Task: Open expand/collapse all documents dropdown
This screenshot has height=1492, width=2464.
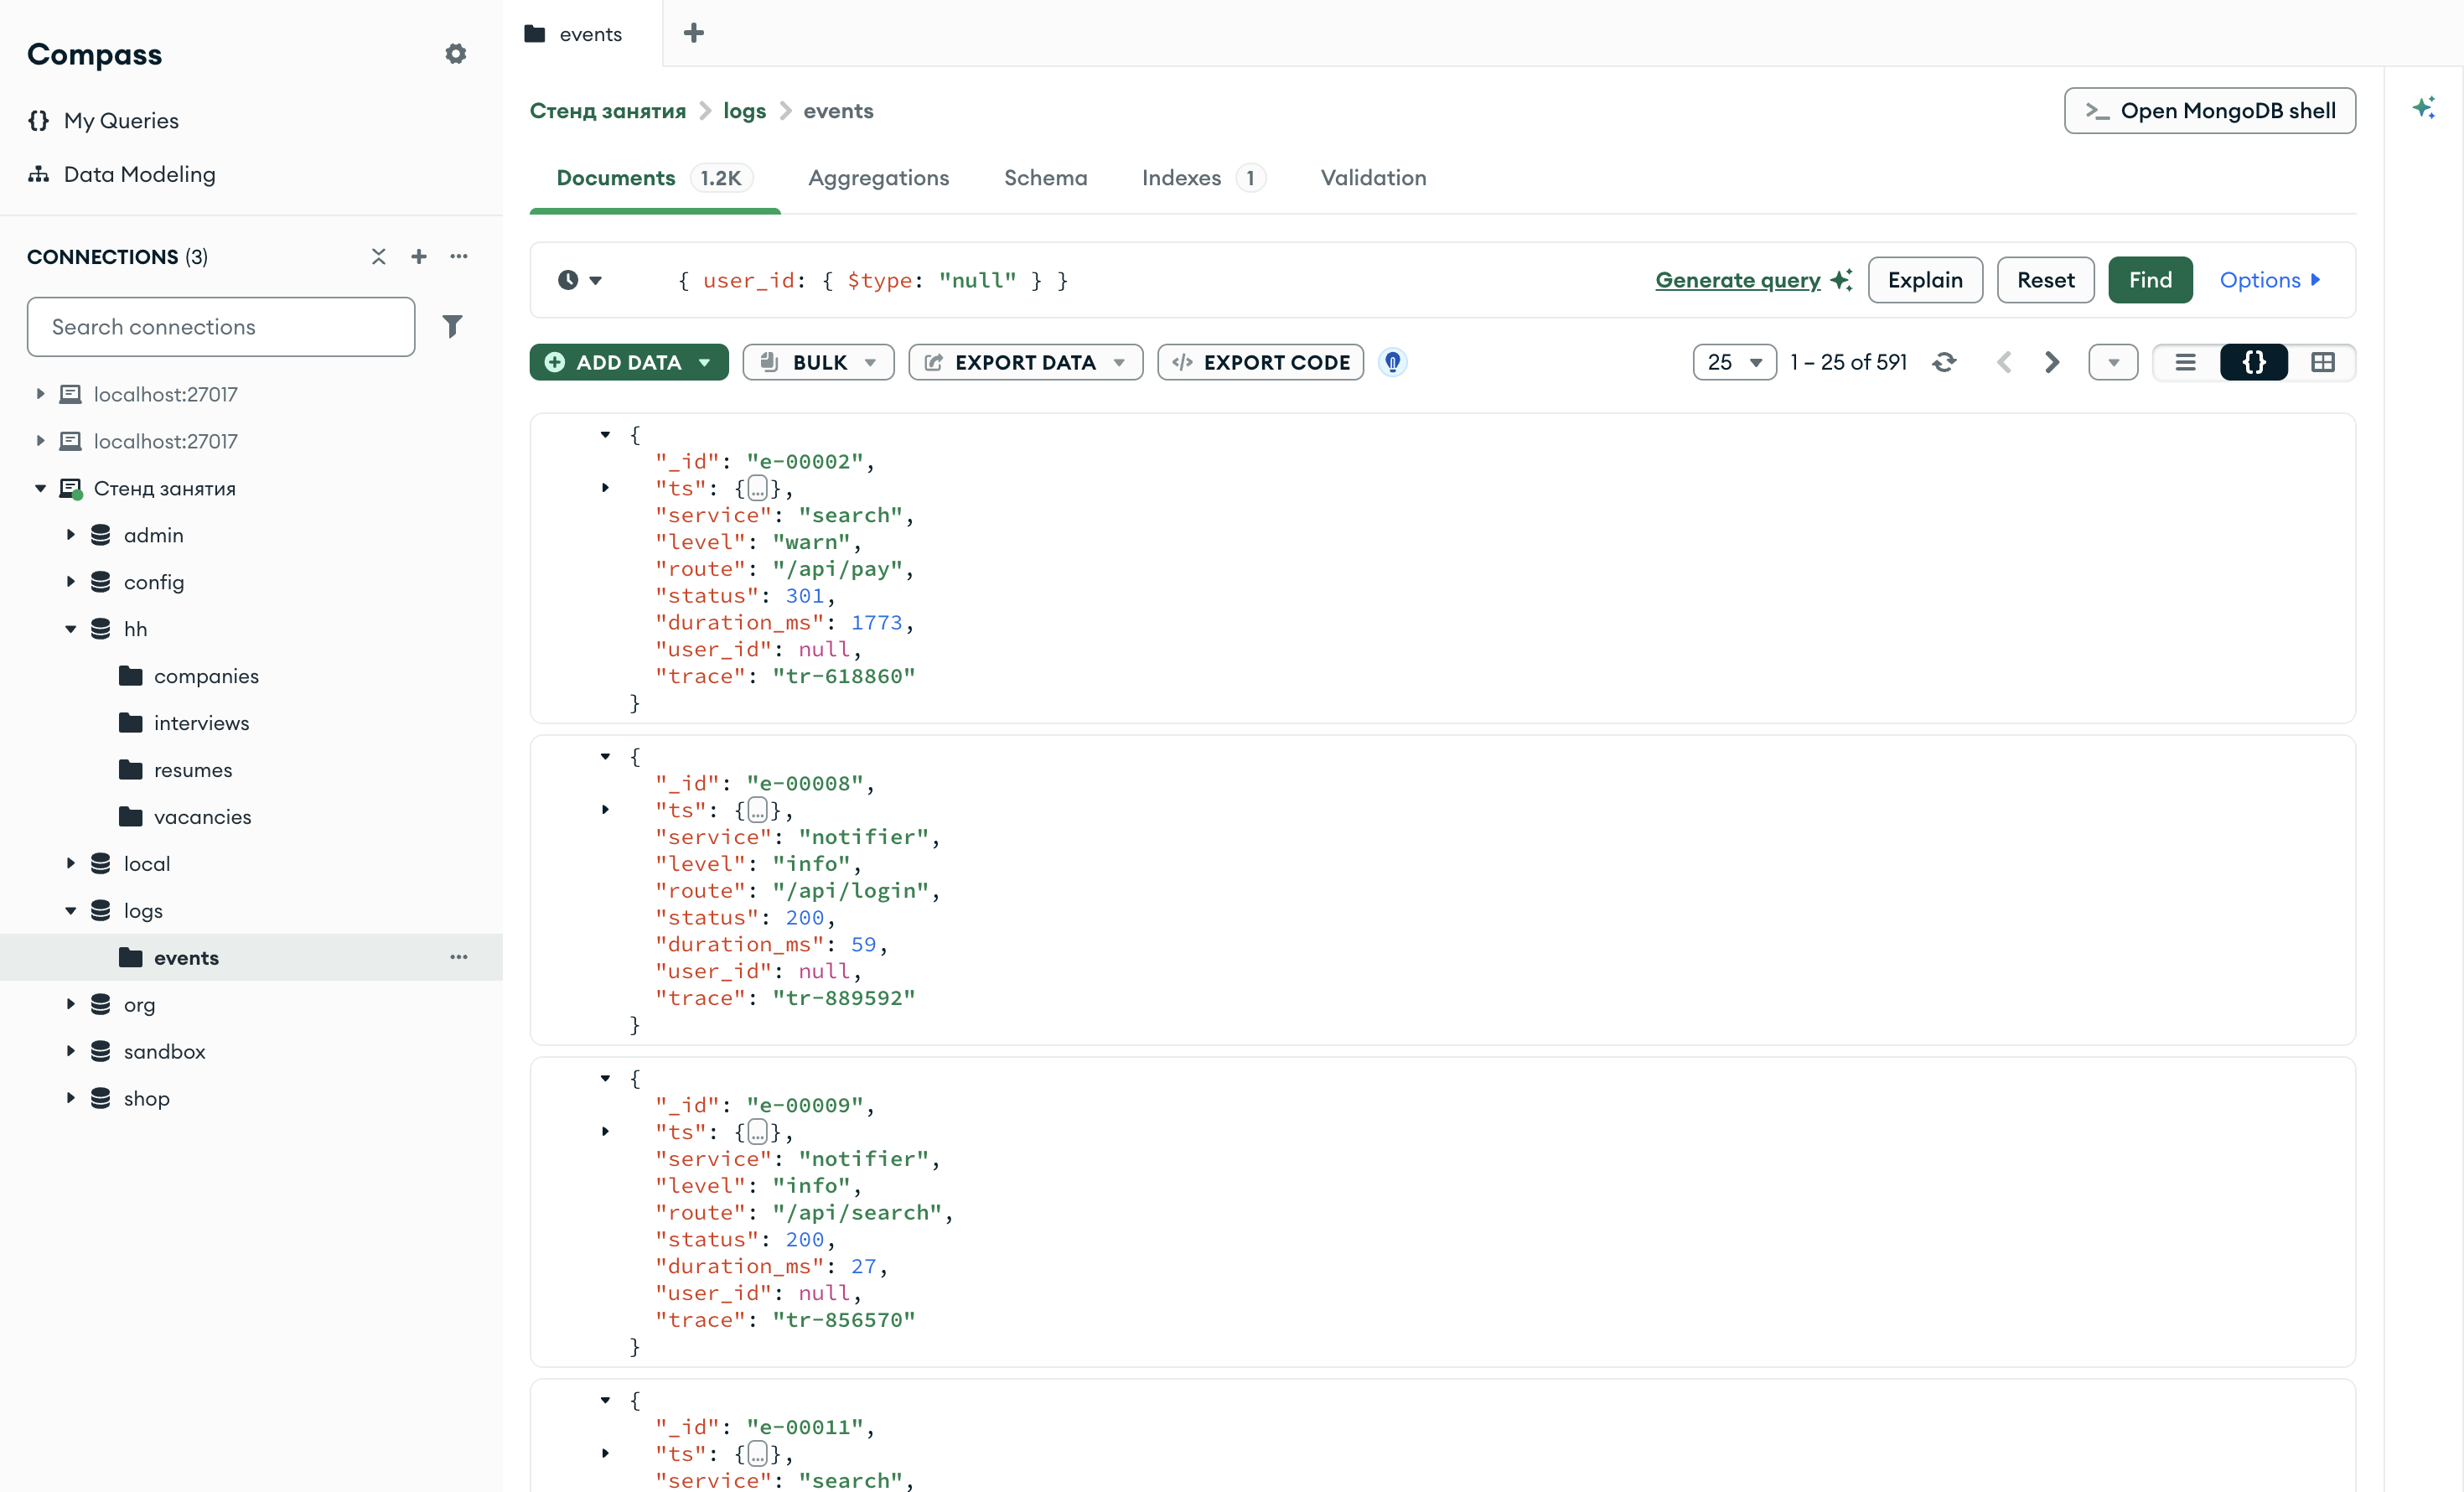Action: (2113, 362)
